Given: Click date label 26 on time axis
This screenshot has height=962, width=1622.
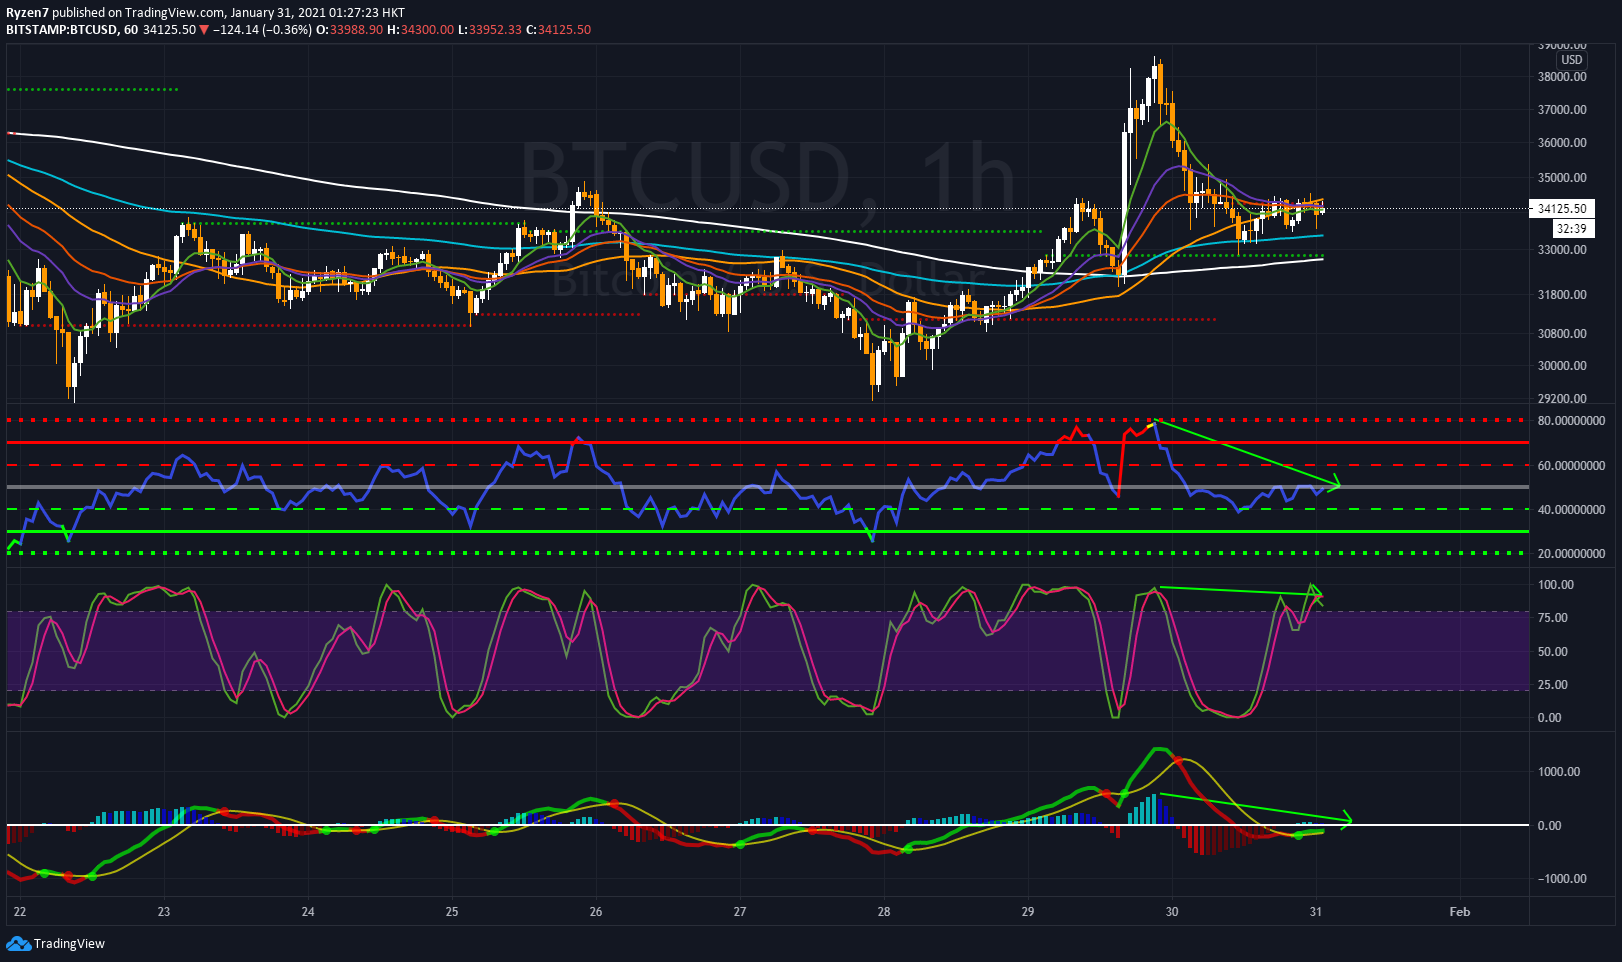Looking at the screenshot, I should (x=596, y=912).
